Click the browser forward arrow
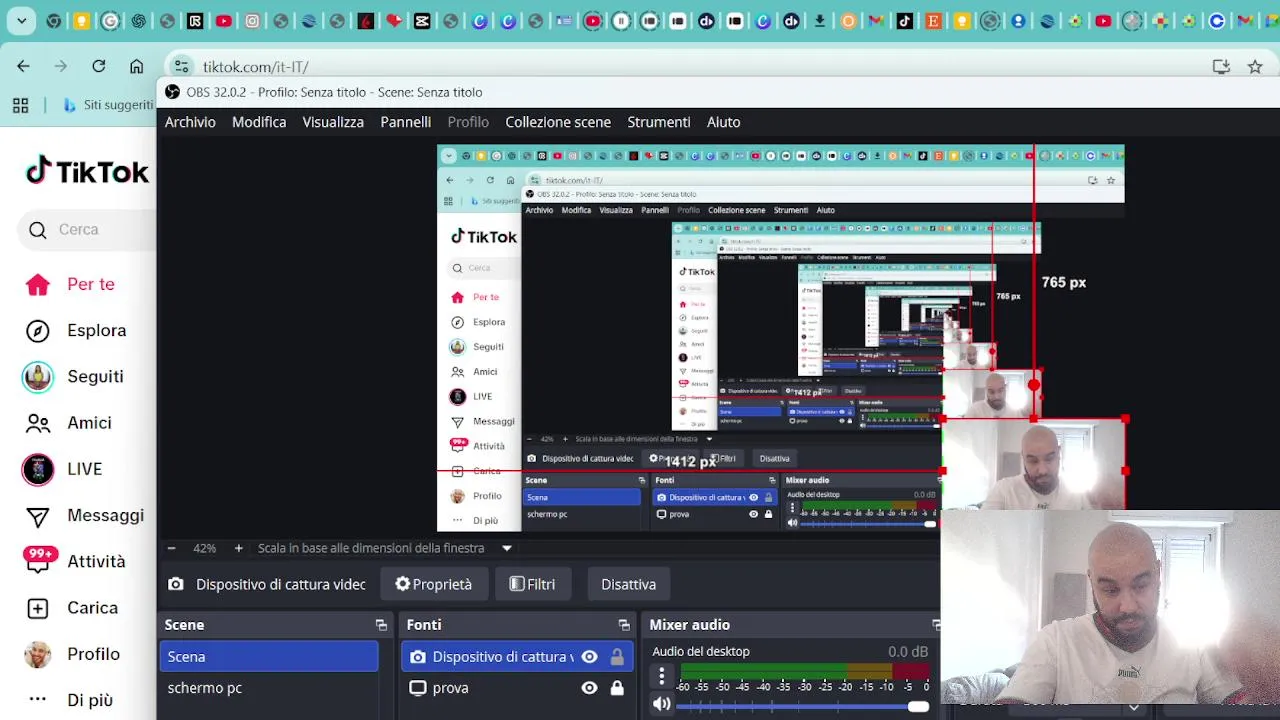The image size is (1280, 720). point(61,66)
